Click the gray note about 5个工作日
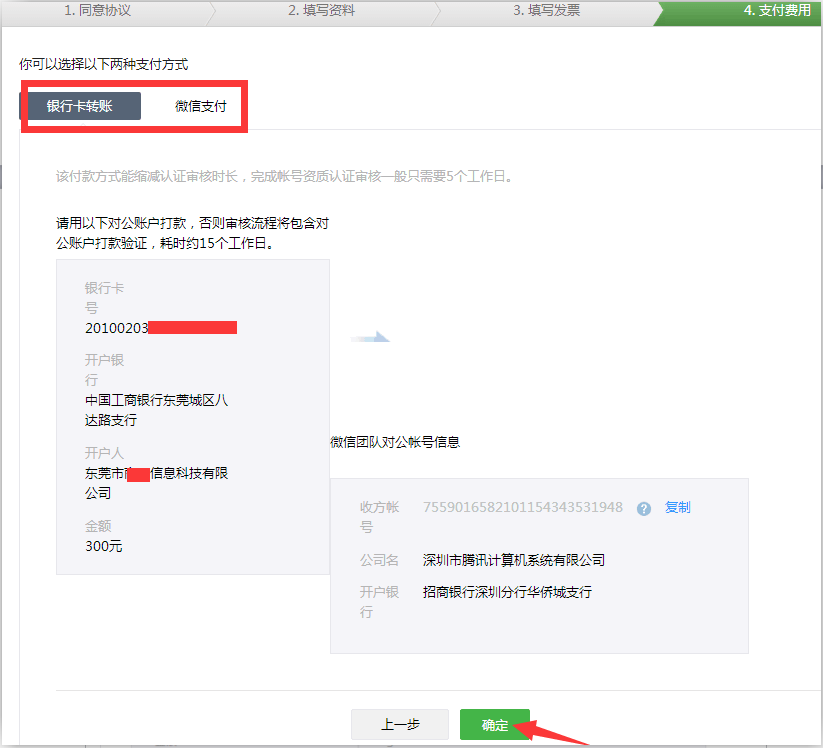 [x=284, y=176]
